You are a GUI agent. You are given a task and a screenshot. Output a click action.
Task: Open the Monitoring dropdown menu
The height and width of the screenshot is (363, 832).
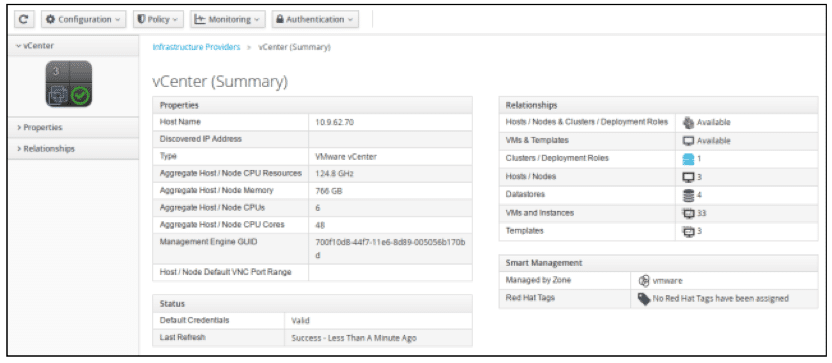pos(227,19)
